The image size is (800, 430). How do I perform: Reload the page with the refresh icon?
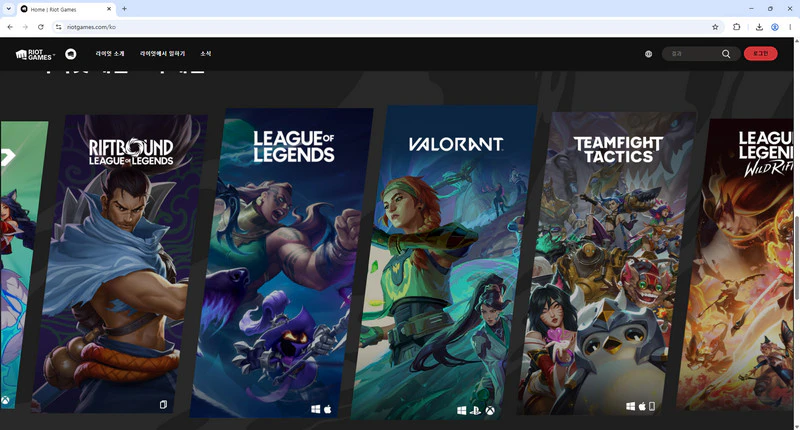tap(41, 27)
